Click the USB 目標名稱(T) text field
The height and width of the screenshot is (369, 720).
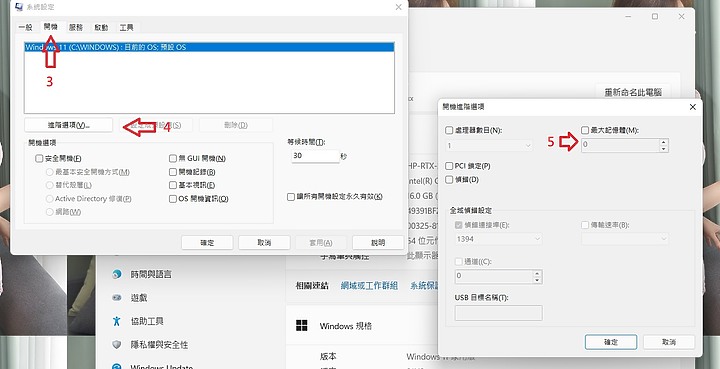click(498, 313)
